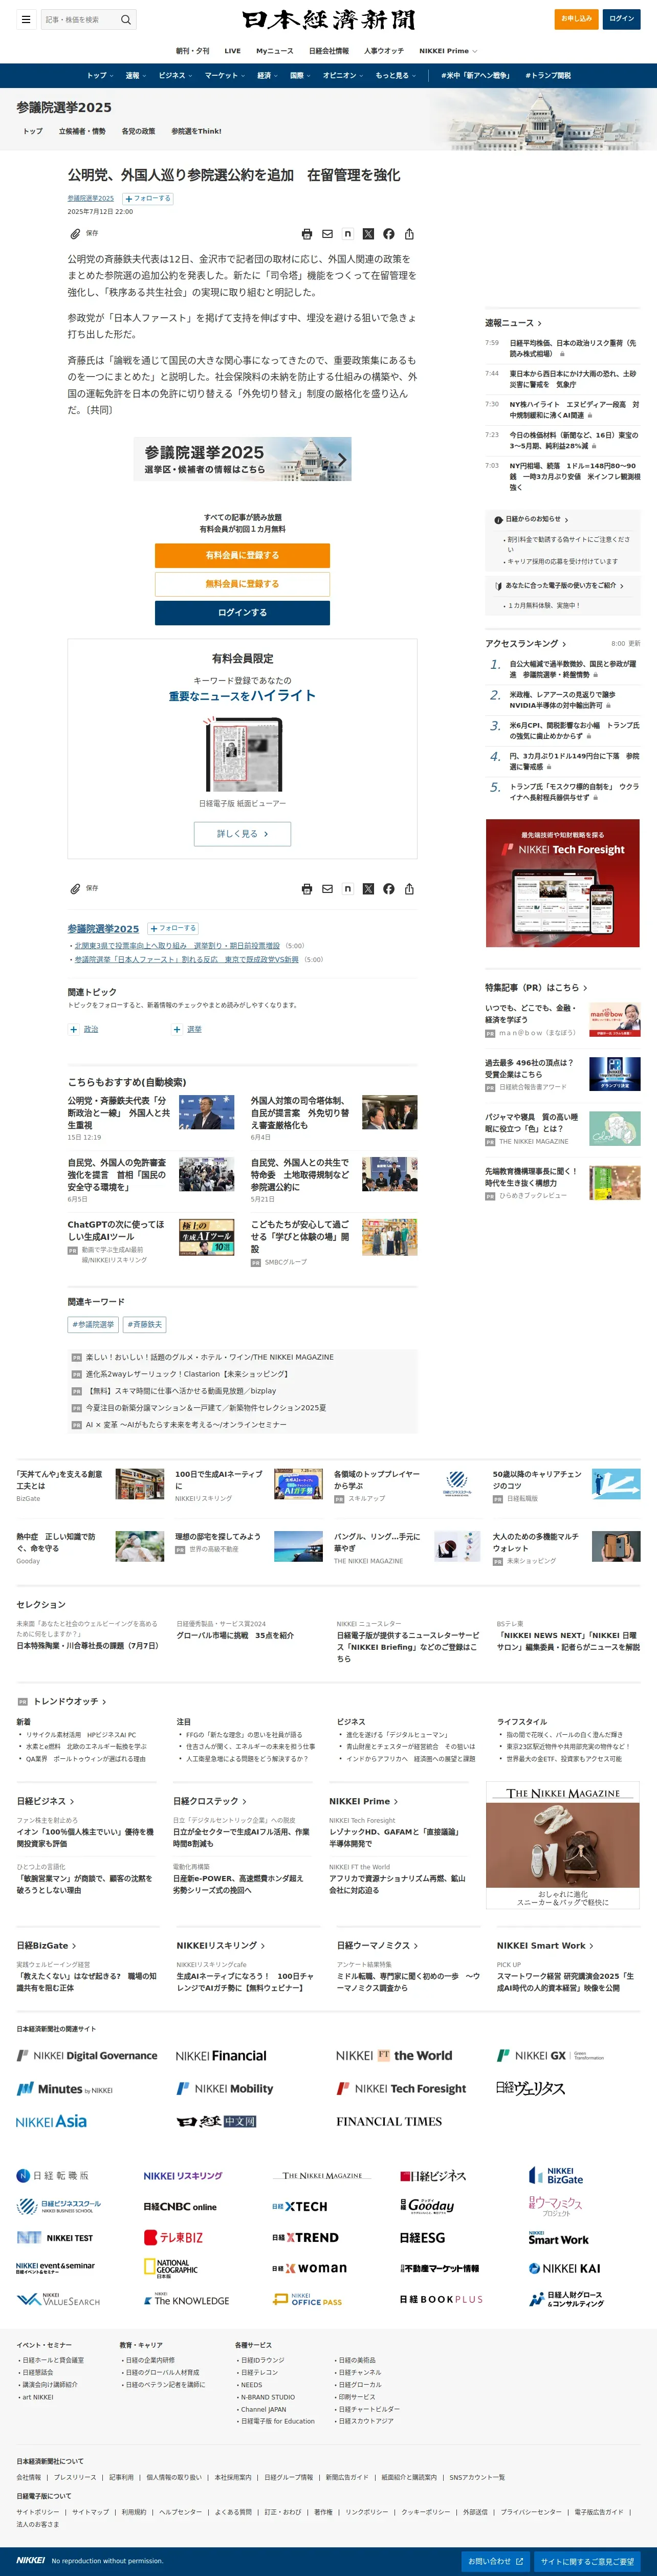Click the top upload share icon
Image resolution: width=657 pixels, height=2576 pixels.
click(409, 234)
